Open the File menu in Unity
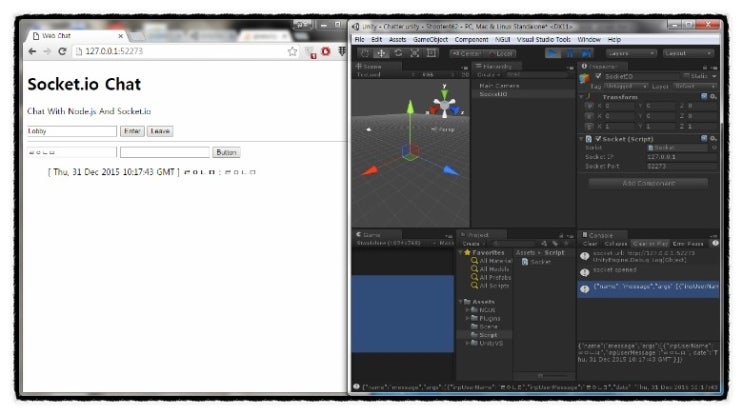The height and width of the screenshot is (415, 743). tap(360, 39)
